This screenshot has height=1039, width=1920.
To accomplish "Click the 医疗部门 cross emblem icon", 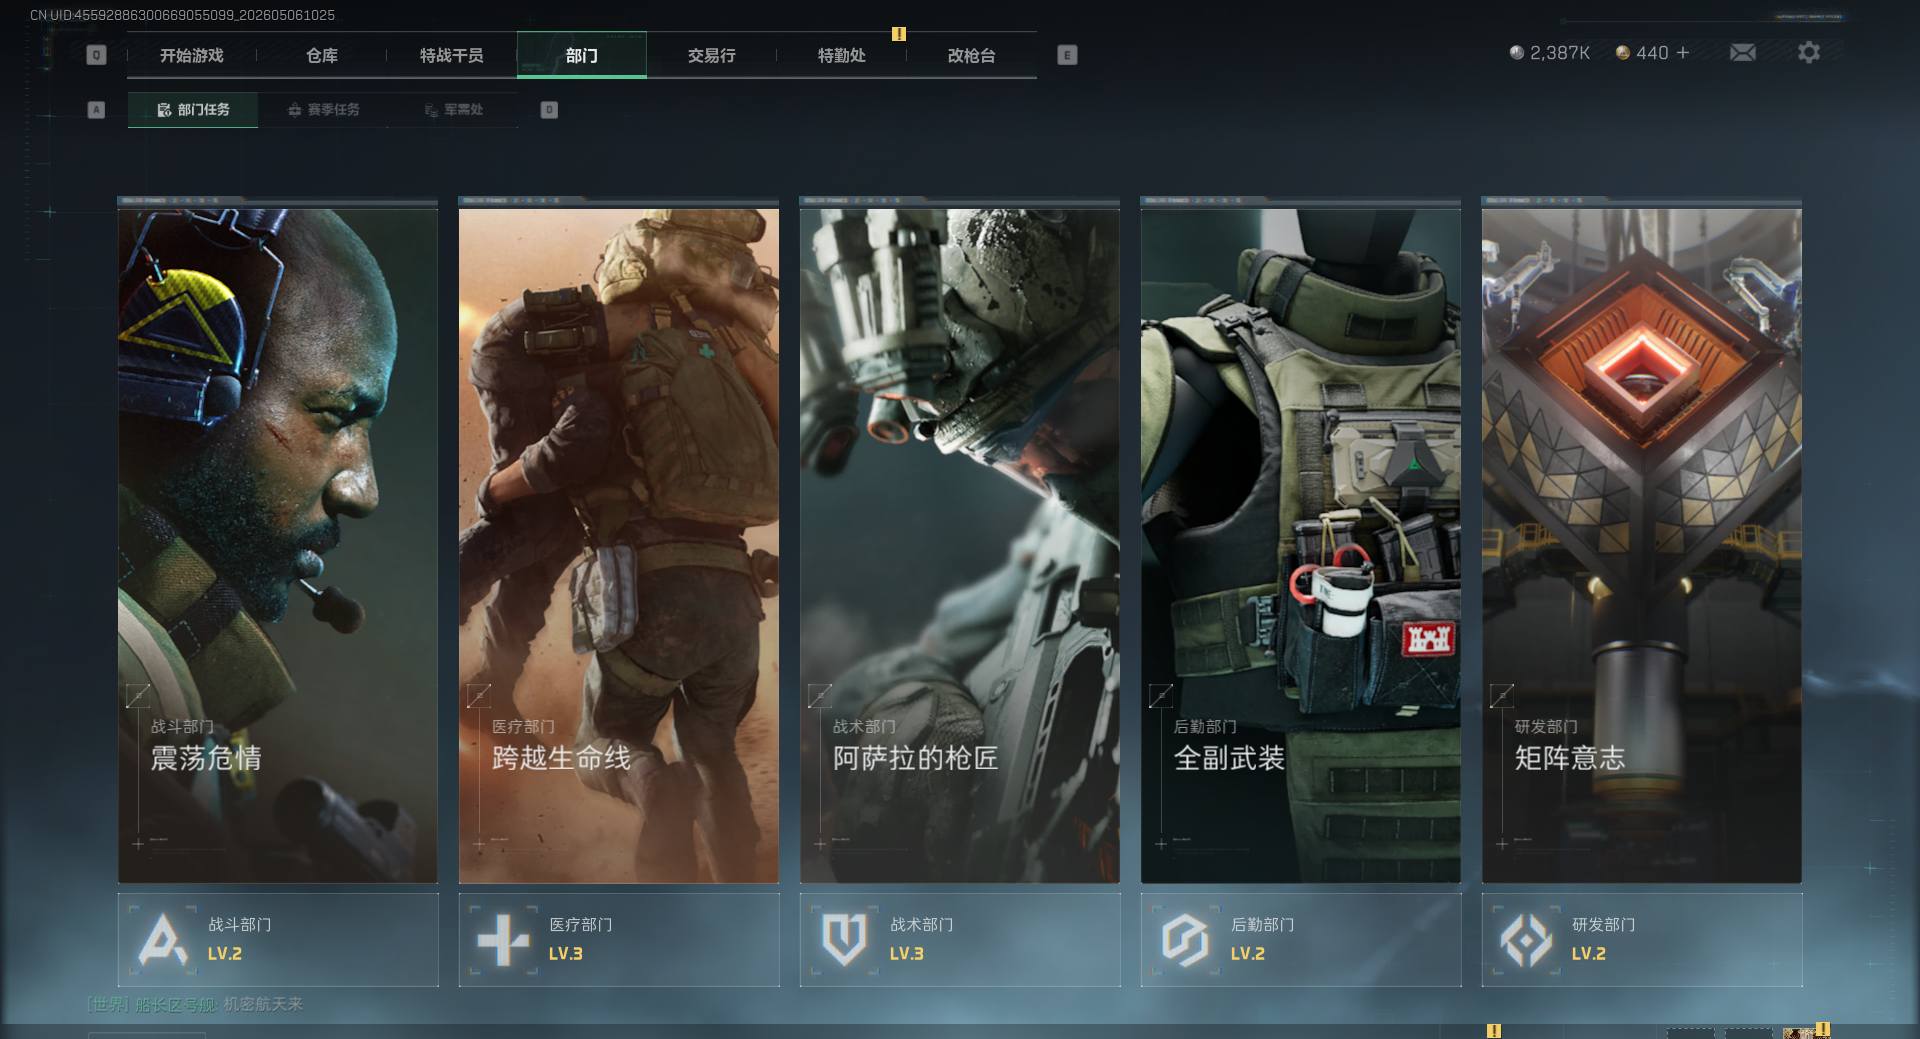I will [x=503, y=940].
